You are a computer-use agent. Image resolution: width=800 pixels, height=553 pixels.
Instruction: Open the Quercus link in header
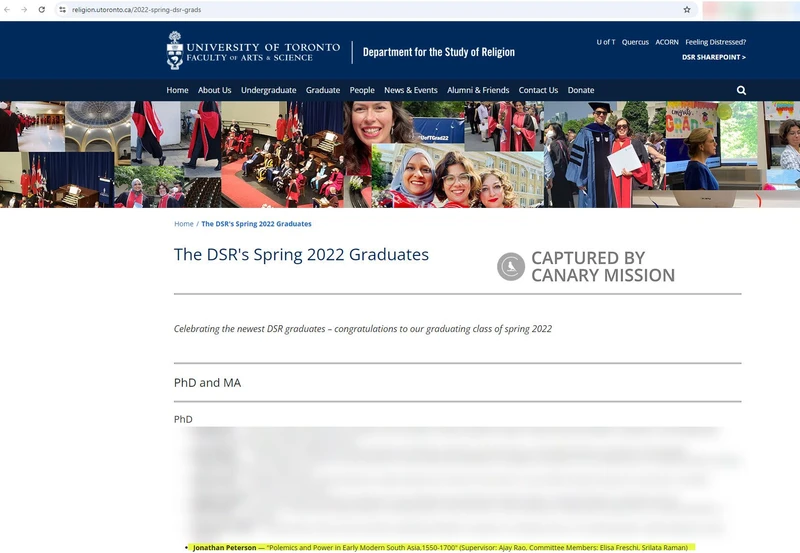click(x=635, y=42)
